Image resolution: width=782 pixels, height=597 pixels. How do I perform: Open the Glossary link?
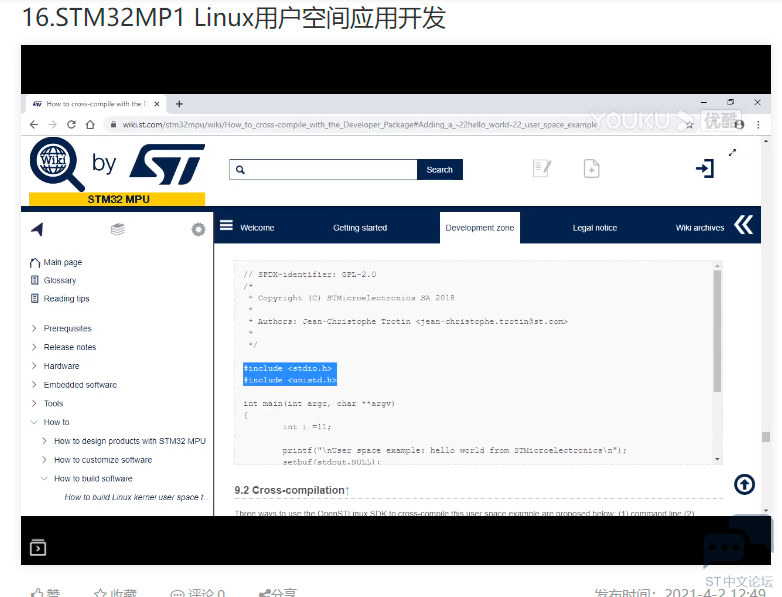(60, 280)
